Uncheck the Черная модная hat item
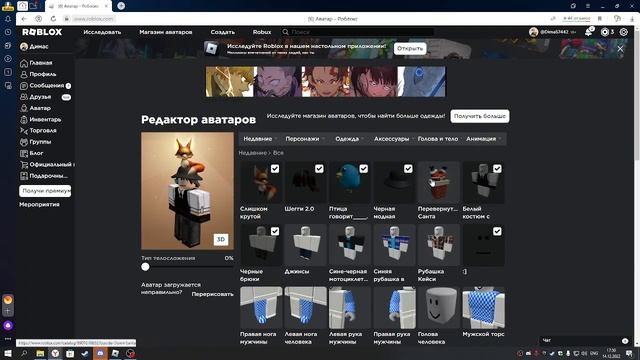The height and width of the screenshot is (360, 640). tap(408, 169)
